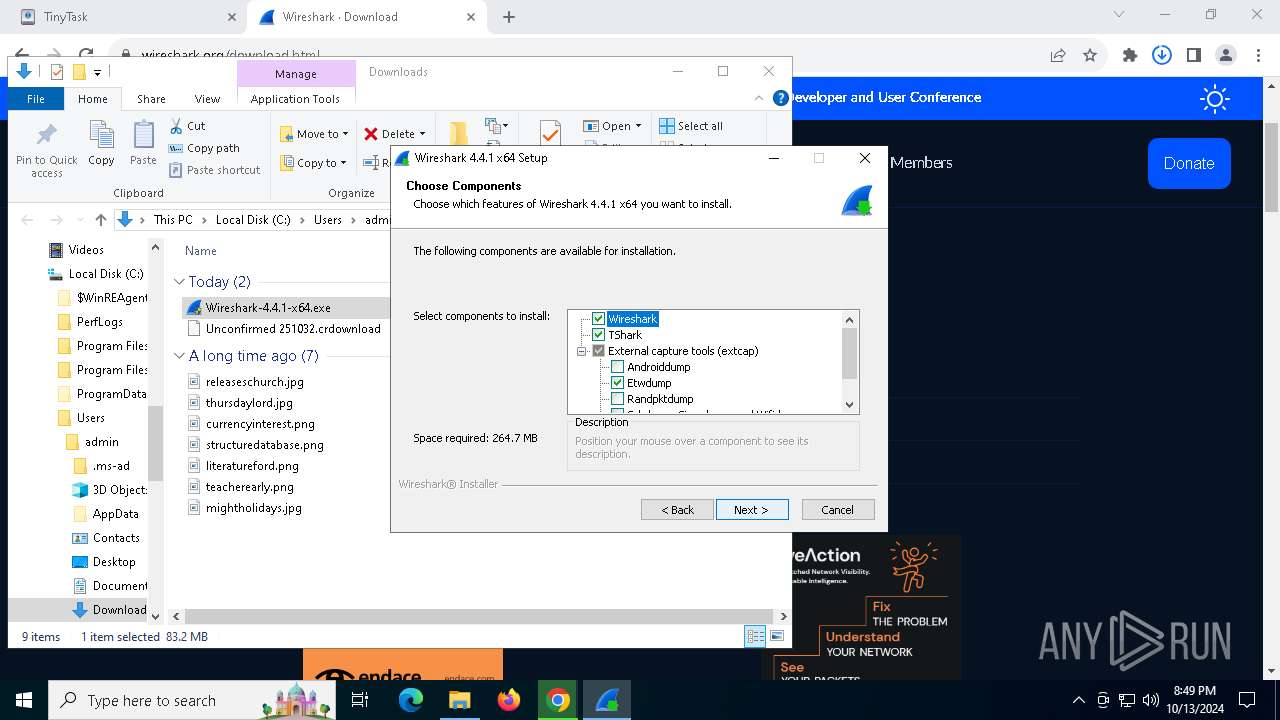Image resolution: width=1280 pixels, height=720 pixels.
Task: Click quick access toolbar properties icon
Action: tap(57, 72)
